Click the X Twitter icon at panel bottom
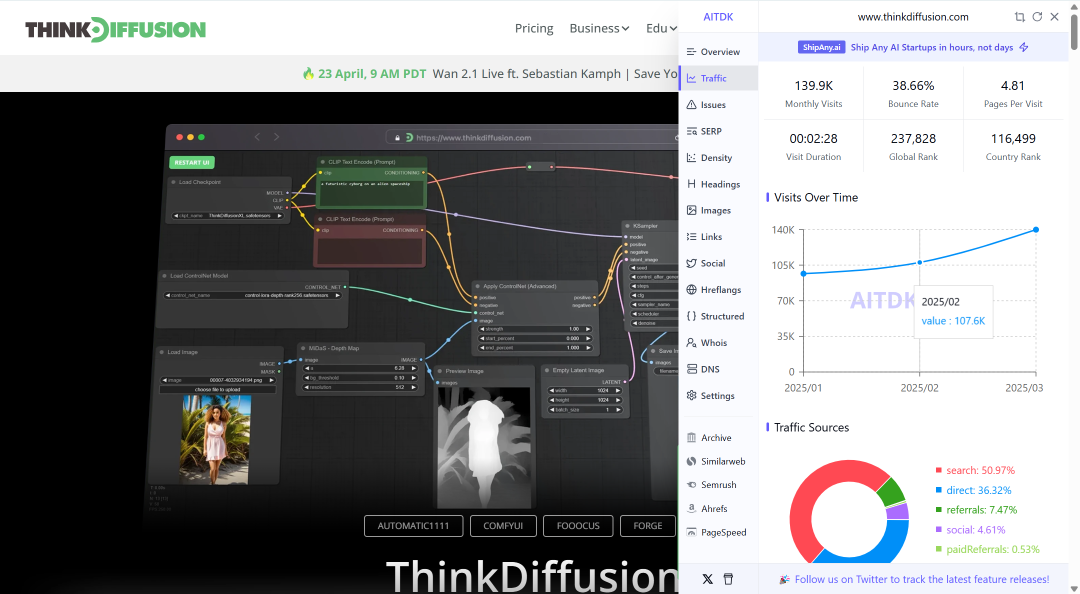The height and width of the screenshot is (594, 1080). coord(707,579)
